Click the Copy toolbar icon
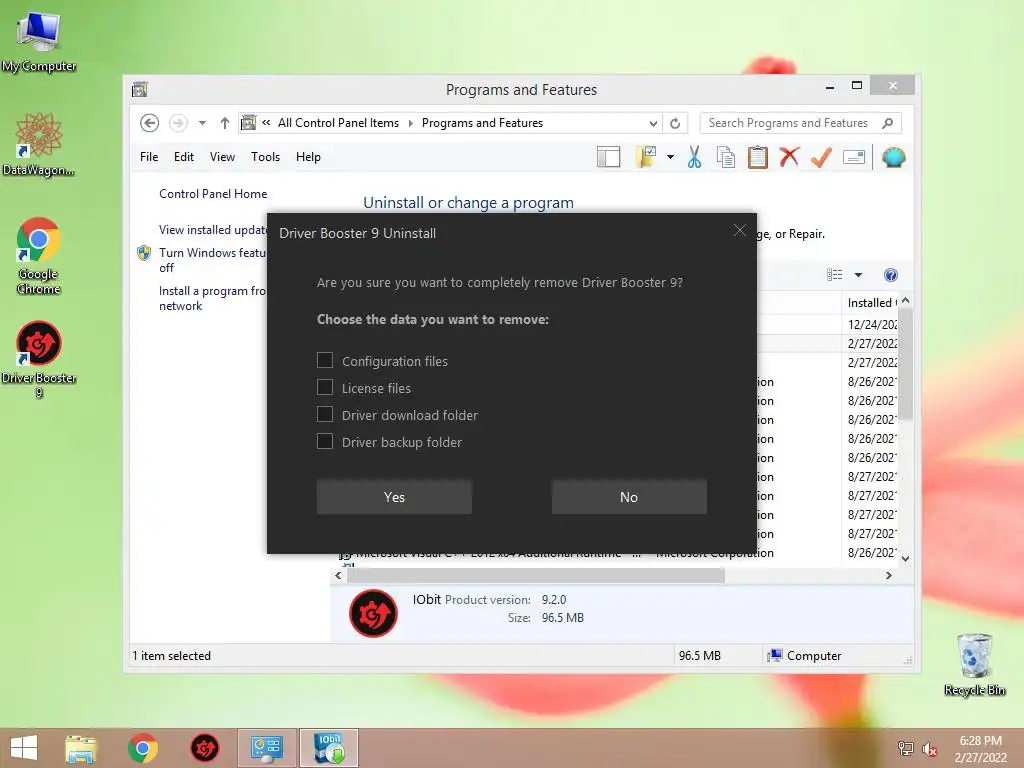Viewport: 1024px width, 768px height. click(x=726, y=157)
